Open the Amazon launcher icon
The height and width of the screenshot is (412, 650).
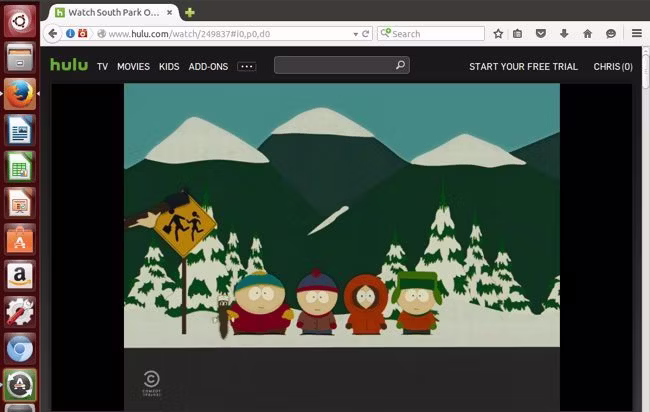[19, 276]
